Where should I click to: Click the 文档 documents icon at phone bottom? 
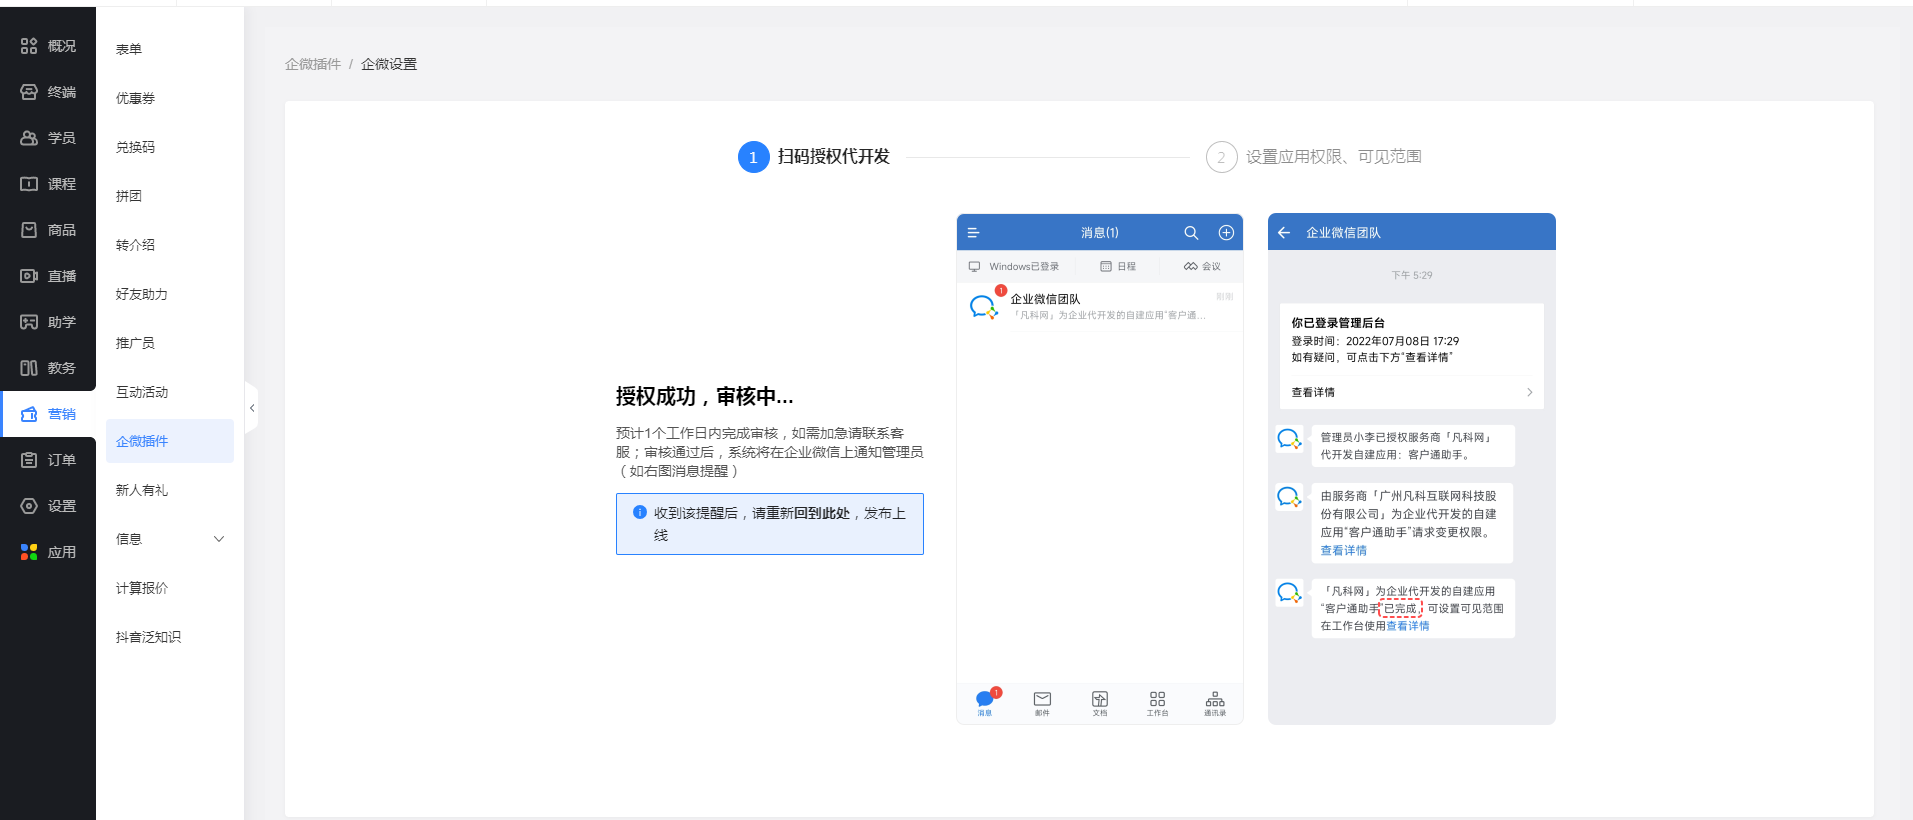click(1100, 700)
